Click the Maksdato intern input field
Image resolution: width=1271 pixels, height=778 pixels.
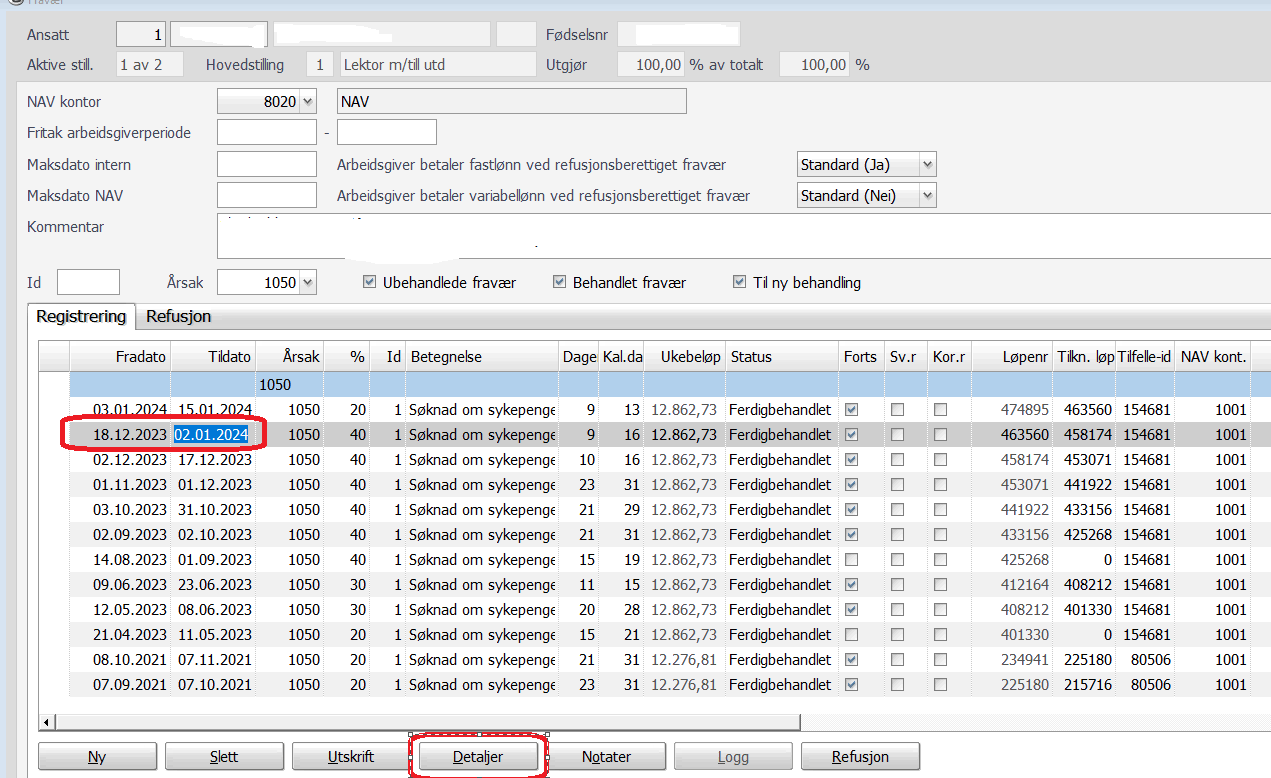267,165
